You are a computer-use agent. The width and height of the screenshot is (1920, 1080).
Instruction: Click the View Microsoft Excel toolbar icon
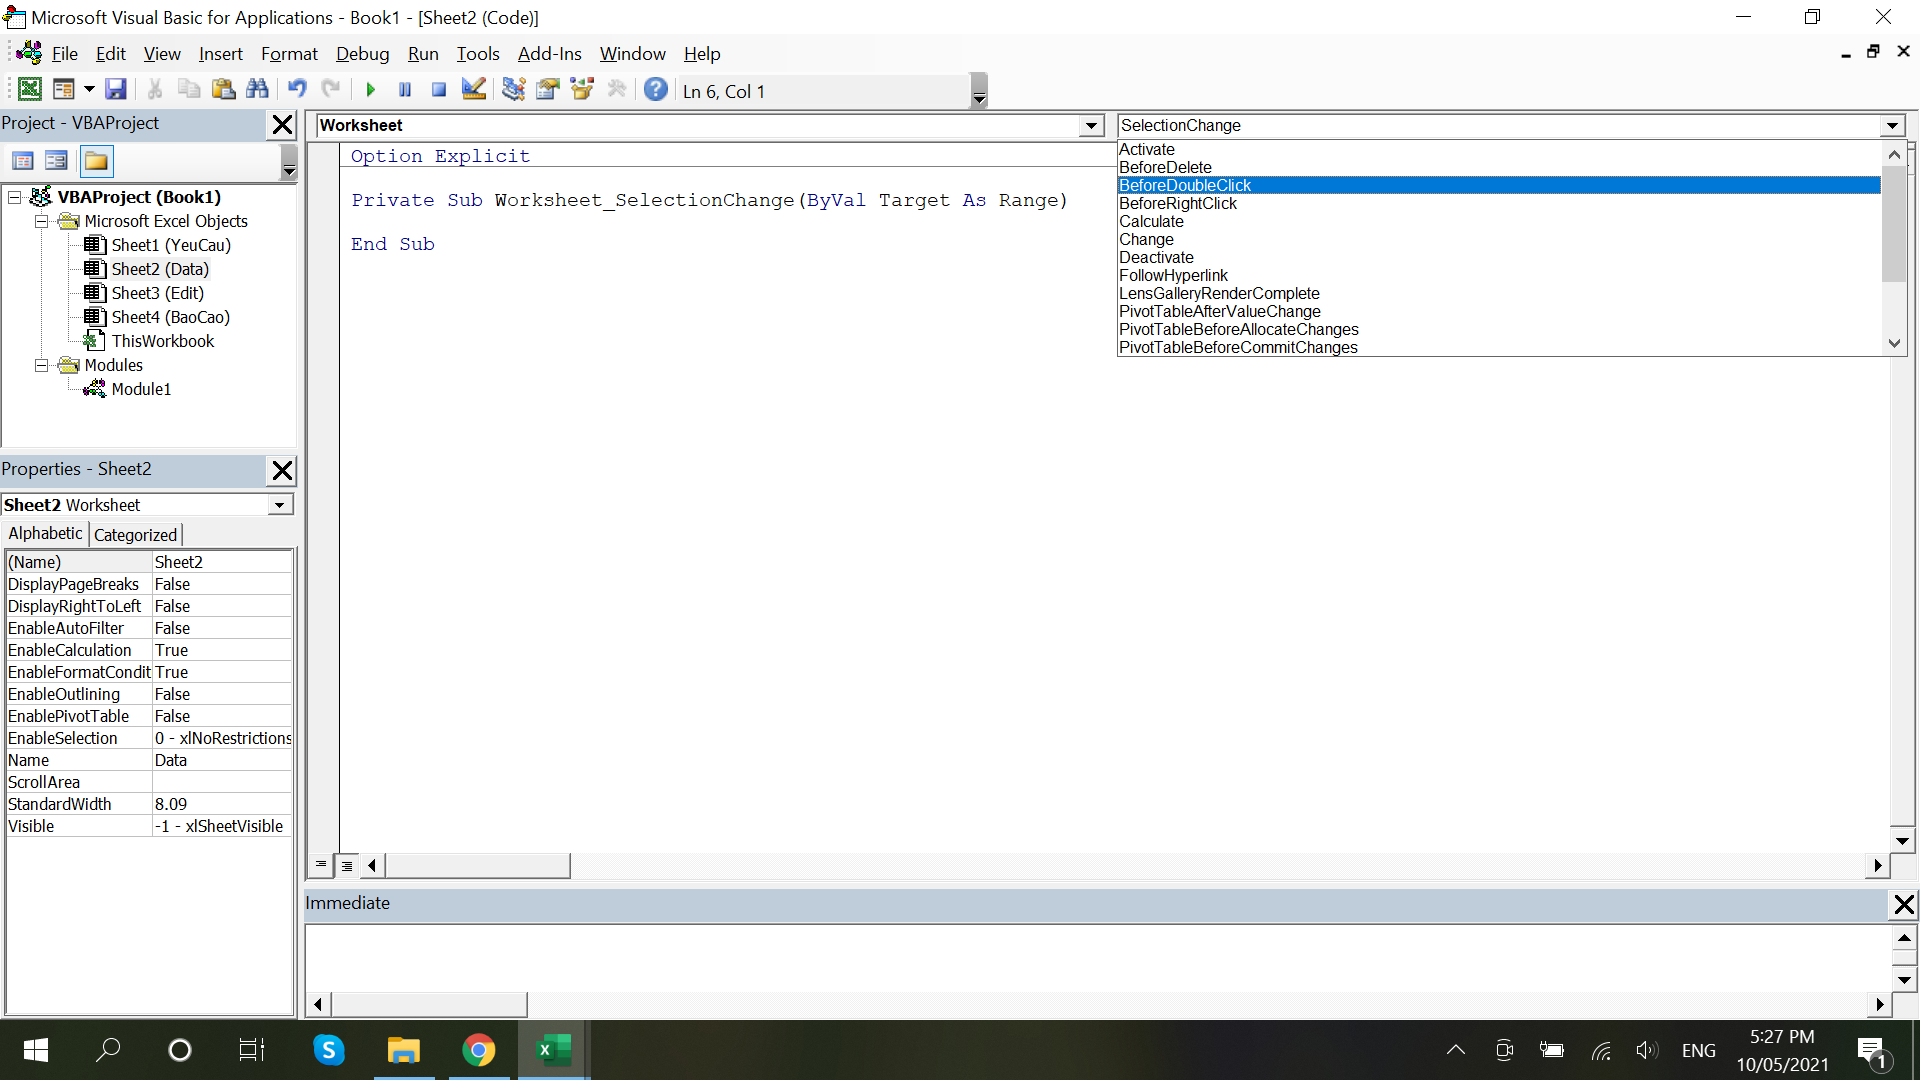click(30, 90)
